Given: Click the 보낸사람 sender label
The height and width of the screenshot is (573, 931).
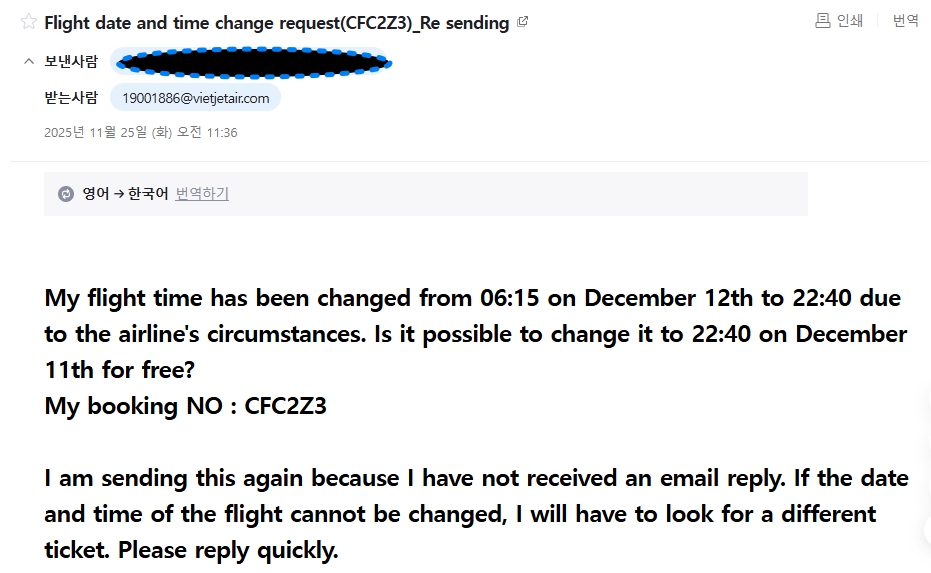Looking at the screenshot, I should (x=71, y=62).
